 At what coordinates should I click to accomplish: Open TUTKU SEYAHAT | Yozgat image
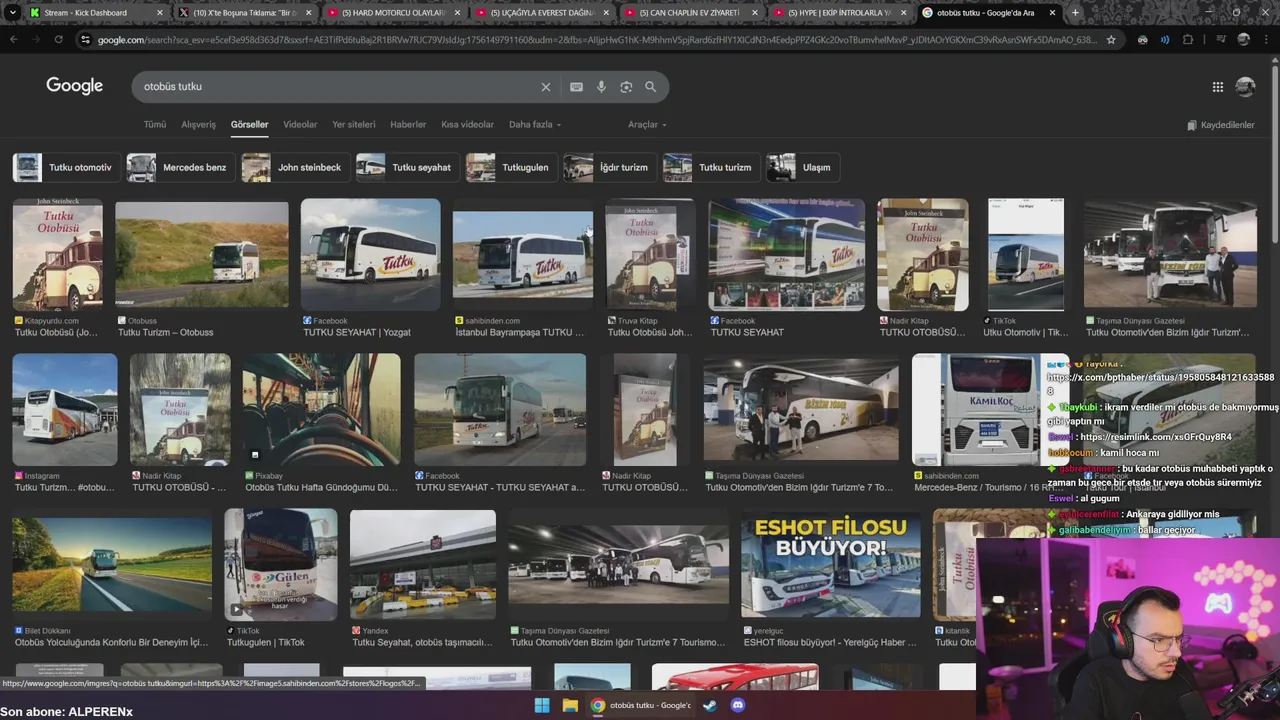(370, 255)
